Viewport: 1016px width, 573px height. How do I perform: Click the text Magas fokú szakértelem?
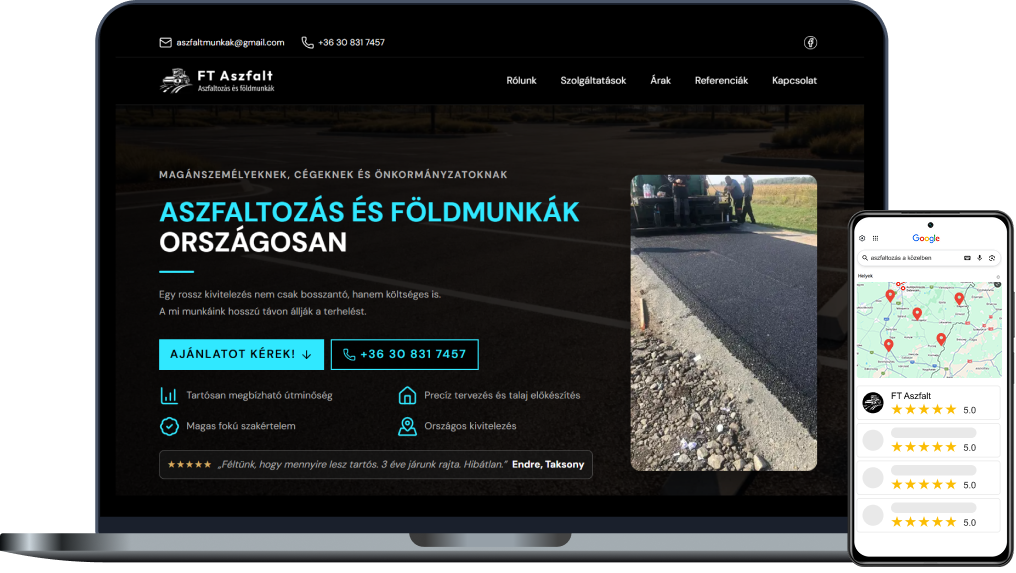240,426
